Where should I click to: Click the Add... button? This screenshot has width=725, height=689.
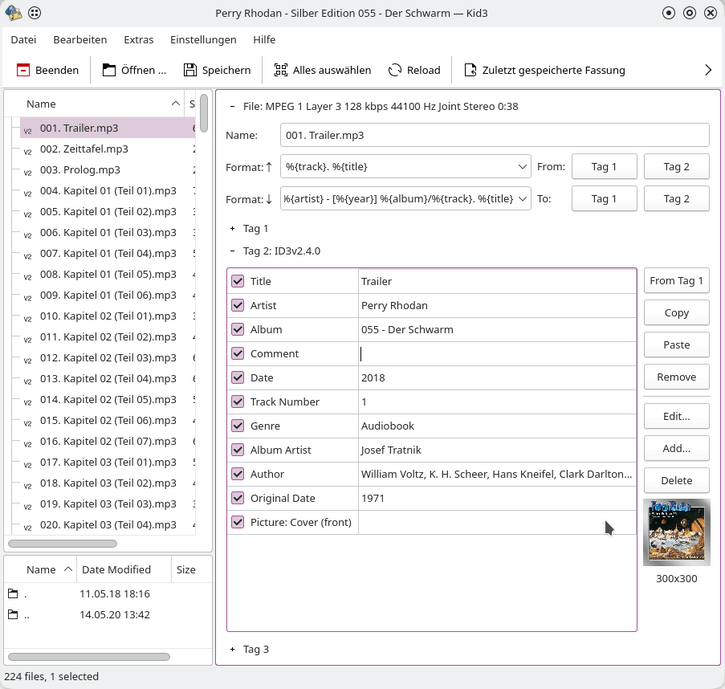[676, 449]
